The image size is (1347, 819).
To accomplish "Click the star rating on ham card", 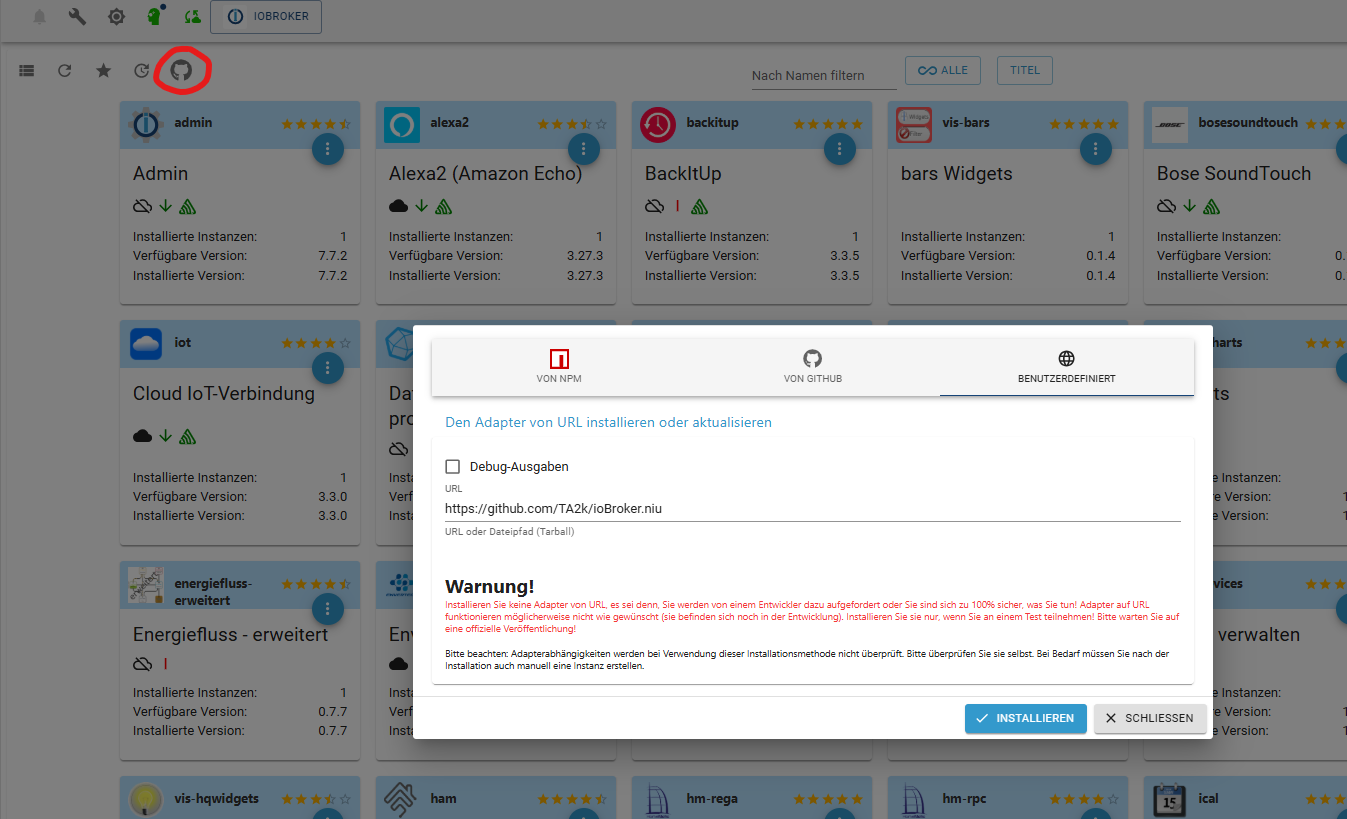I will point(572,799).
